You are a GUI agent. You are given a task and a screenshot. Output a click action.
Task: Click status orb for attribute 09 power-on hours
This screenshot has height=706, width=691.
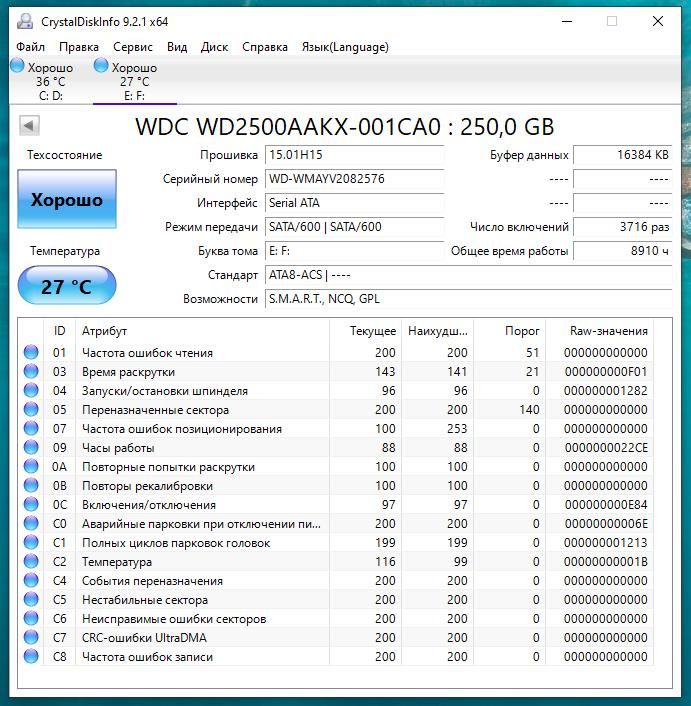coord(31,447)
